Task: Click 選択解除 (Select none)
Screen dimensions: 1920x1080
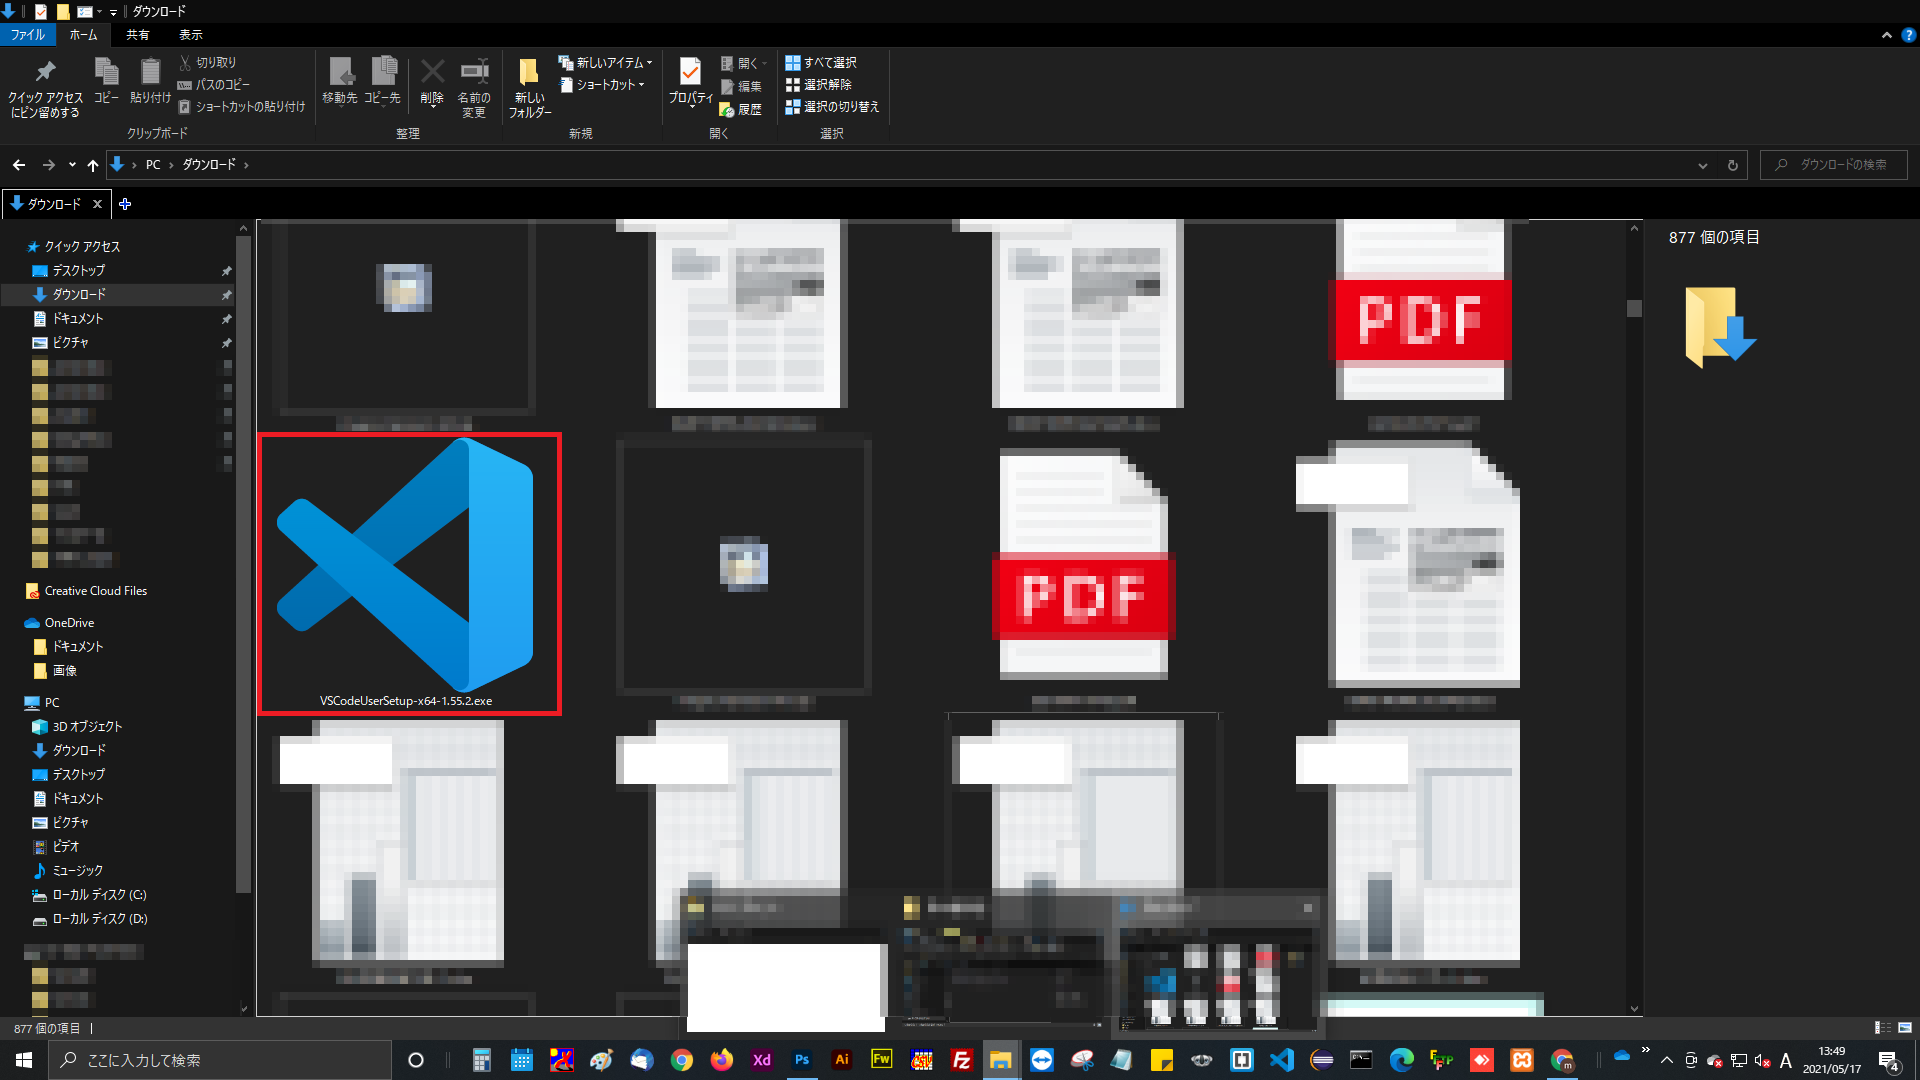Action: 819,84
